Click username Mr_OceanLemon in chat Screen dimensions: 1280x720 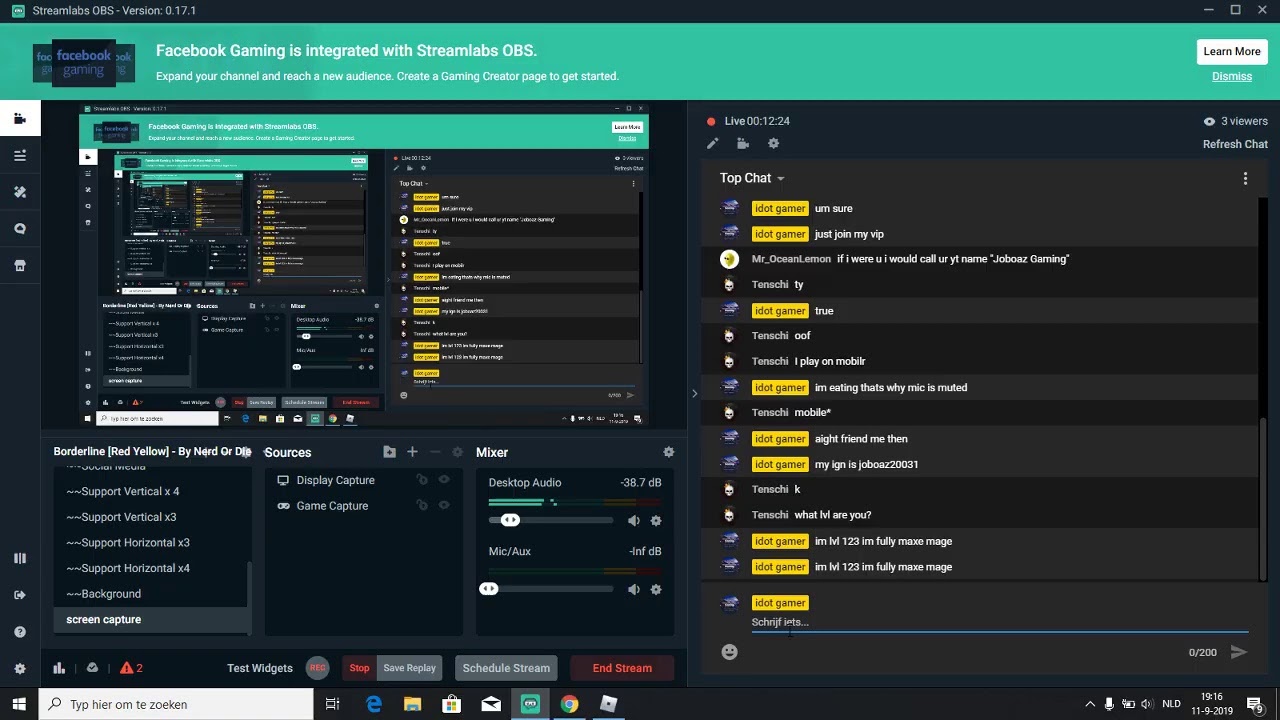pos(791,259)
